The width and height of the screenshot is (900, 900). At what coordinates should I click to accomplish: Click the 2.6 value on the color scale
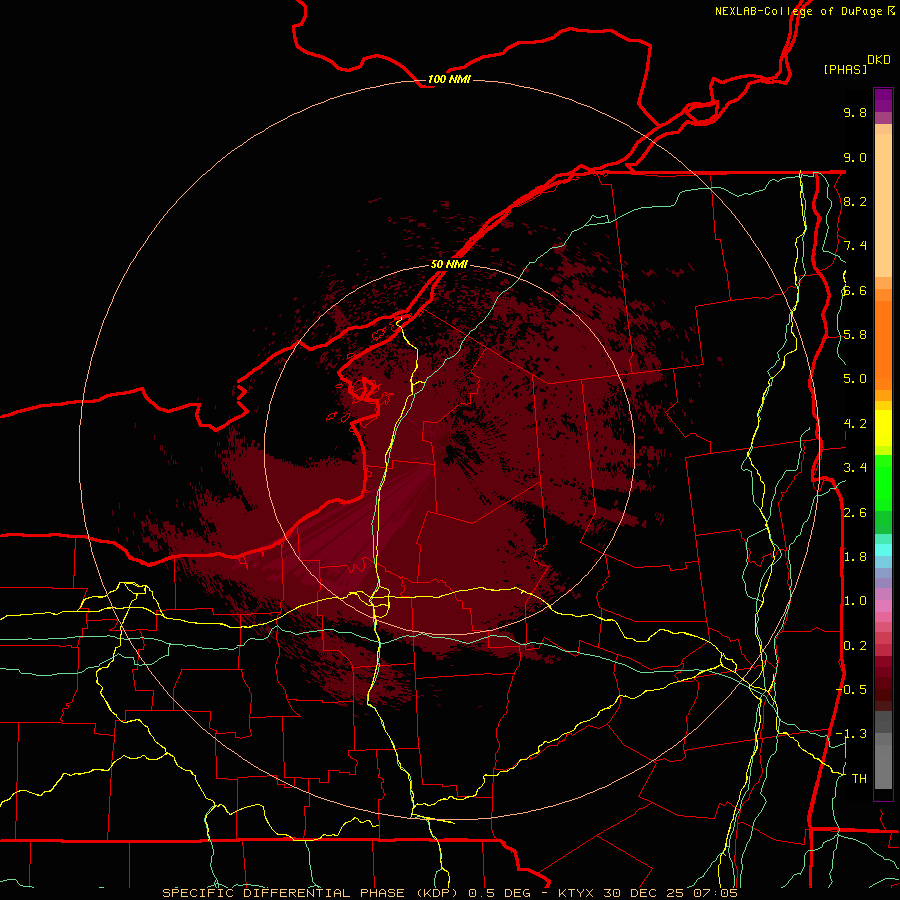[x=855, y=513]
